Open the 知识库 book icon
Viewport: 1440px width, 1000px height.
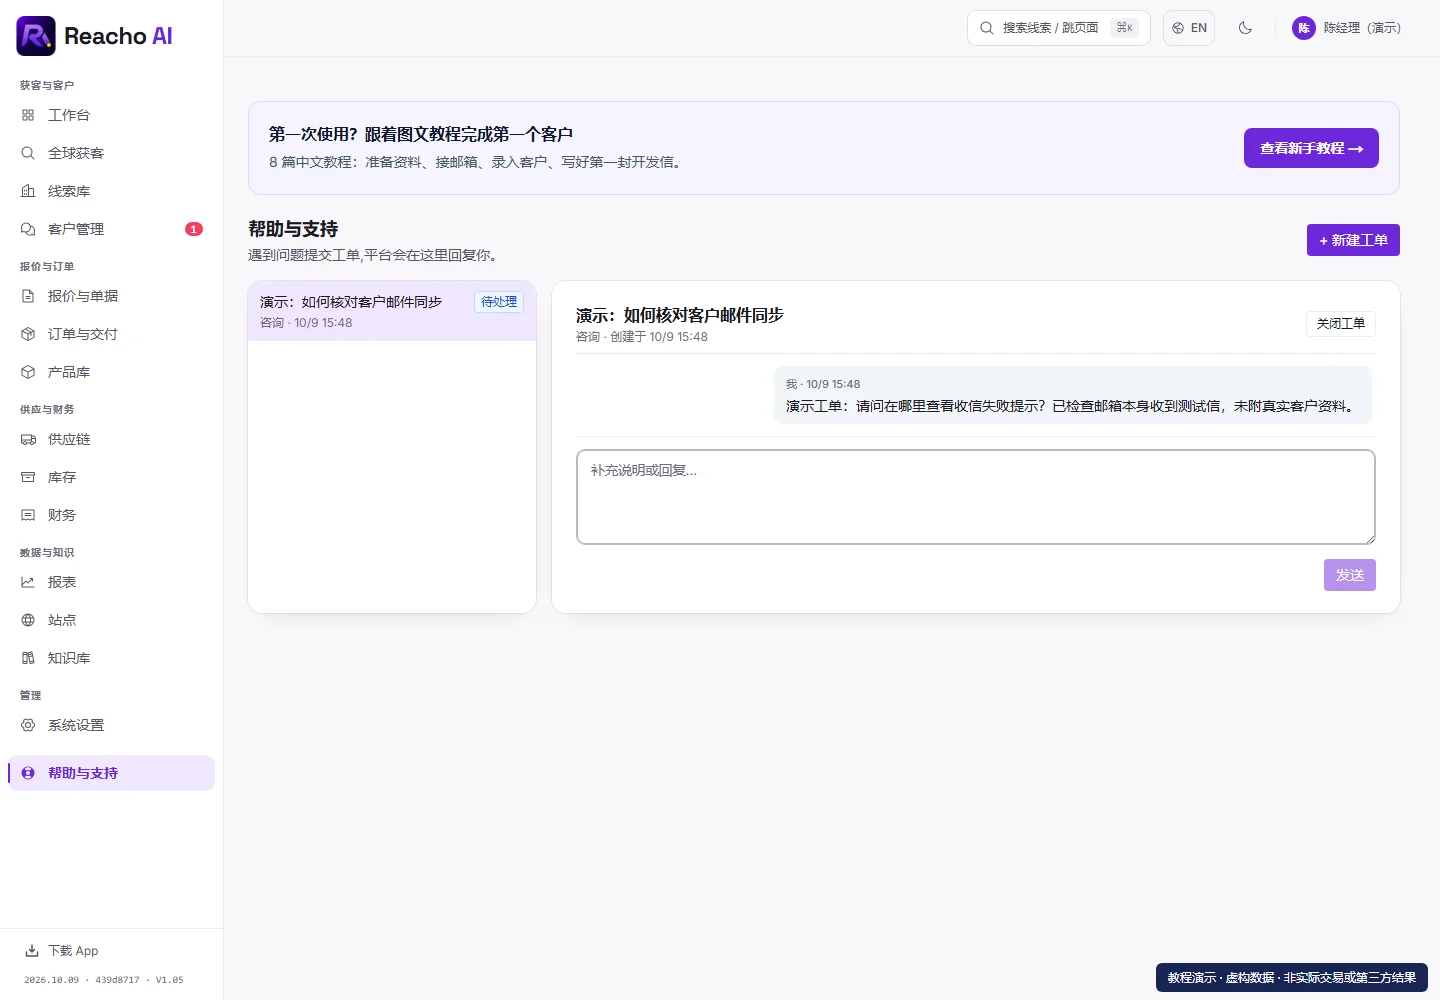[x=28, y=658]
